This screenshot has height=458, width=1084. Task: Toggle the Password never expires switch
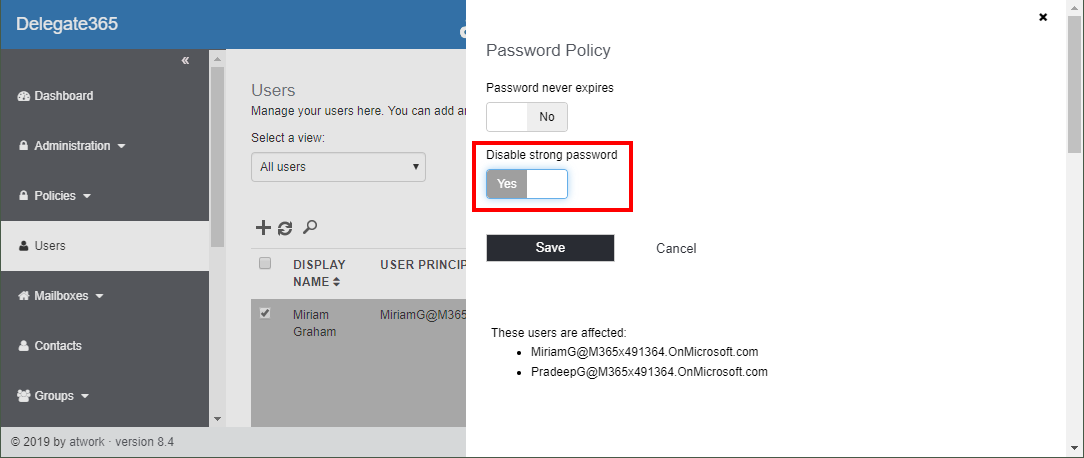point(527,117)
